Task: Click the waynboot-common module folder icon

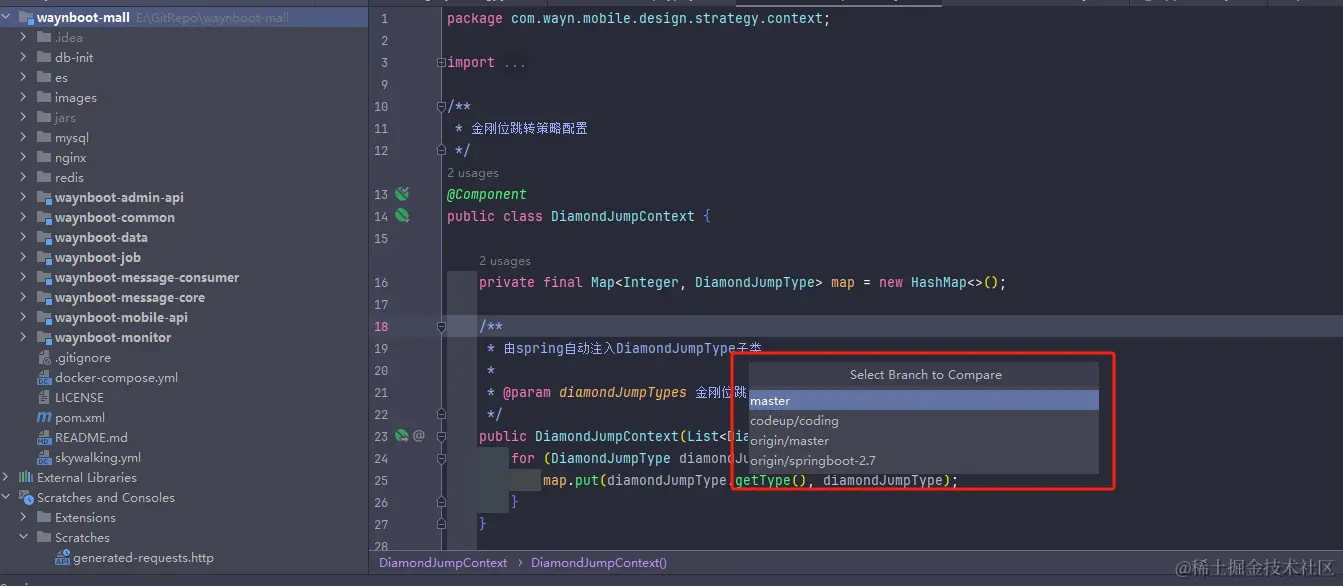Action: (x=44, y=217)
